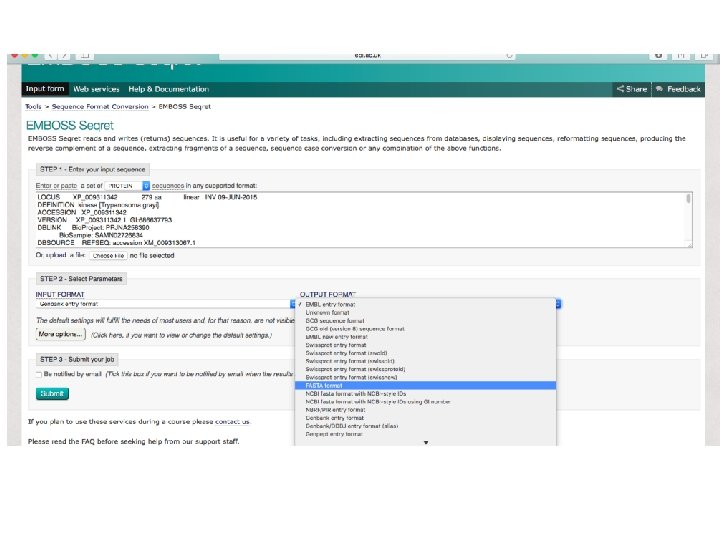720x540 pixels.
Task: Choose Genbank entry format option
Action: 425,418
